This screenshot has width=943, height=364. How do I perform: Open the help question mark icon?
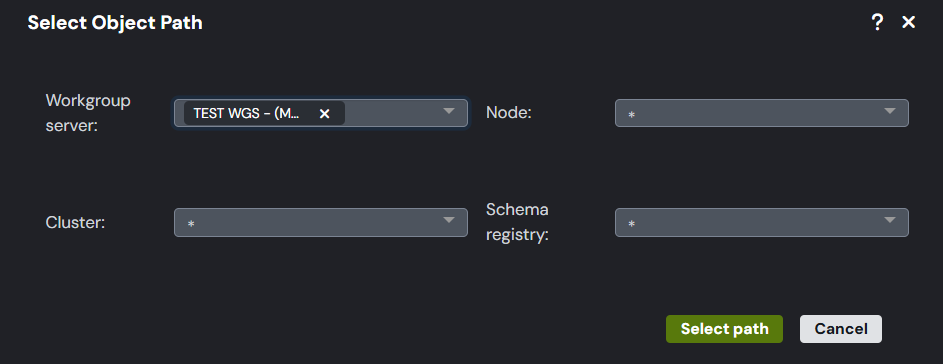877,23
